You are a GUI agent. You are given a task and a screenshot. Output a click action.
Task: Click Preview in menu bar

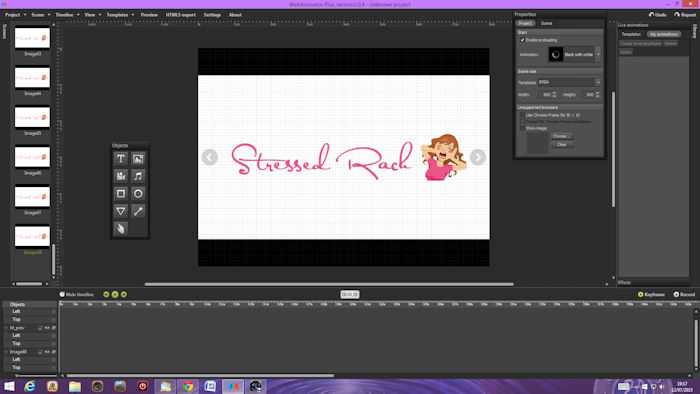point(149,15)
